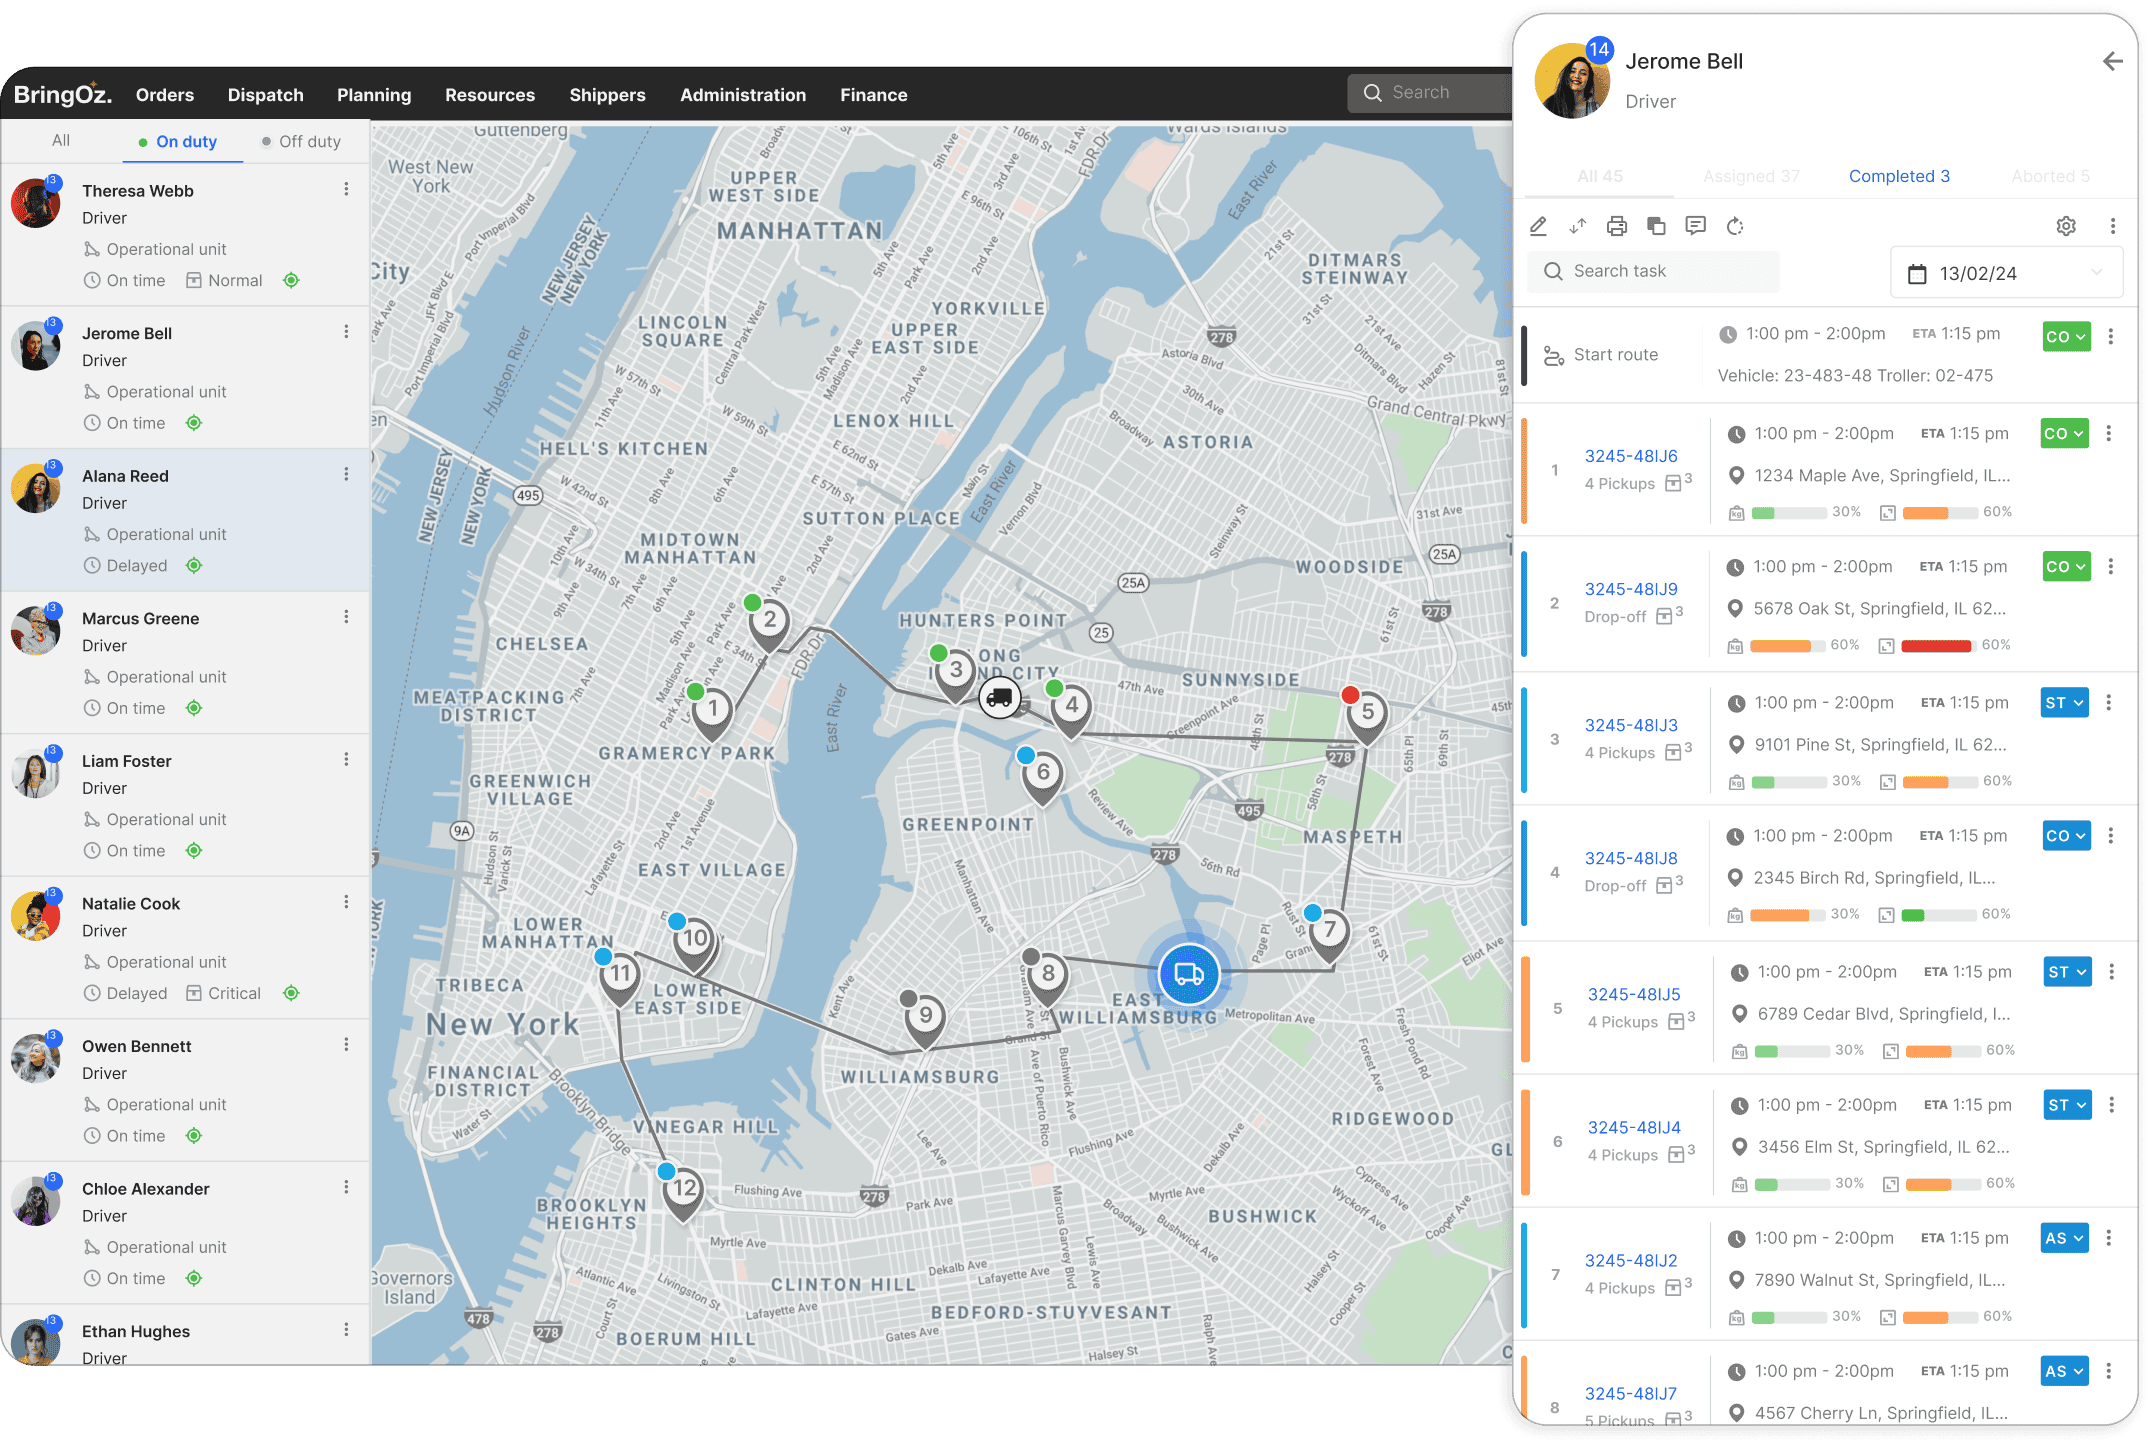Open kebab menu next to settings gear
Image resolution: width=2152 pixels, height=1445 pixels.
tap(2112, 226)
